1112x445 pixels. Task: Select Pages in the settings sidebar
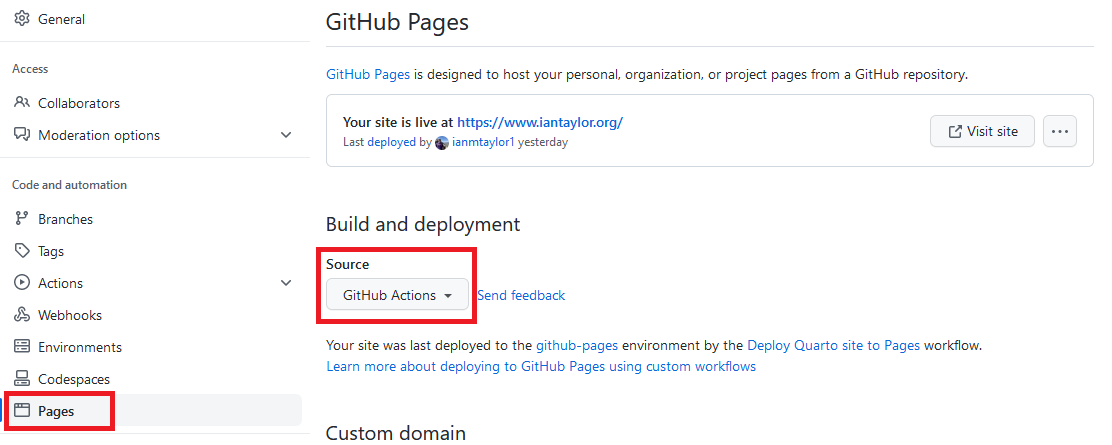coord(56,411)
